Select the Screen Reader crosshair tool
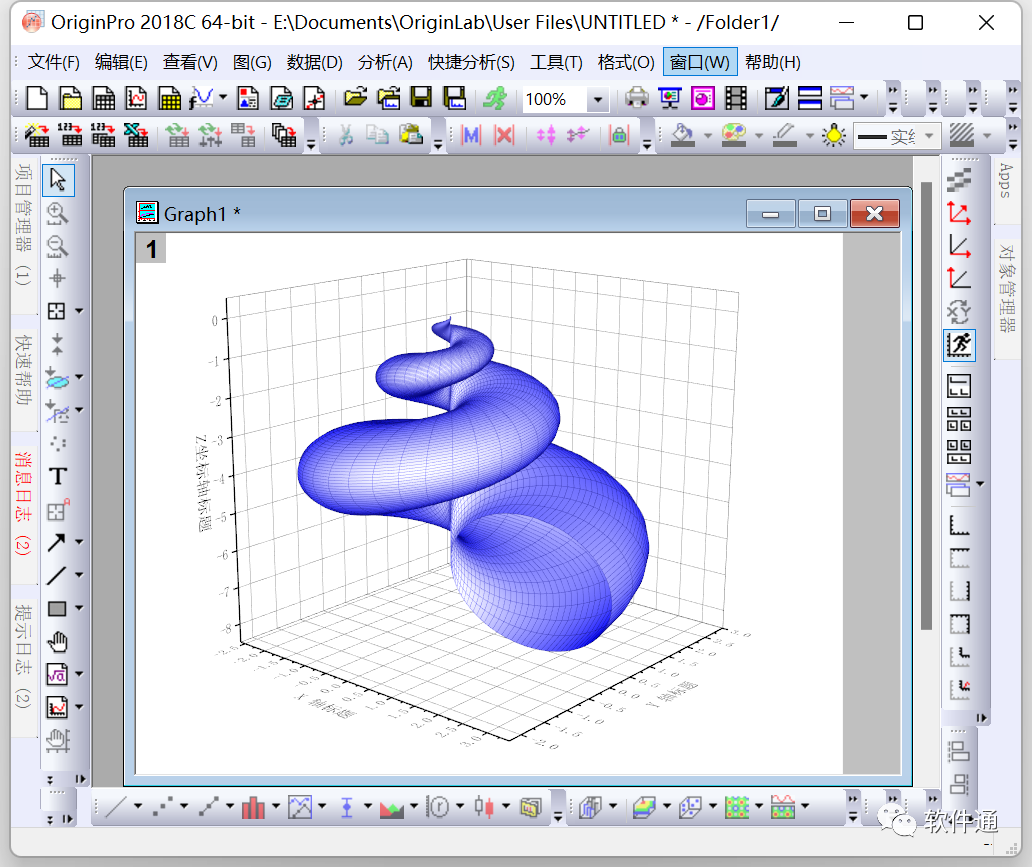 coord(58,278)
